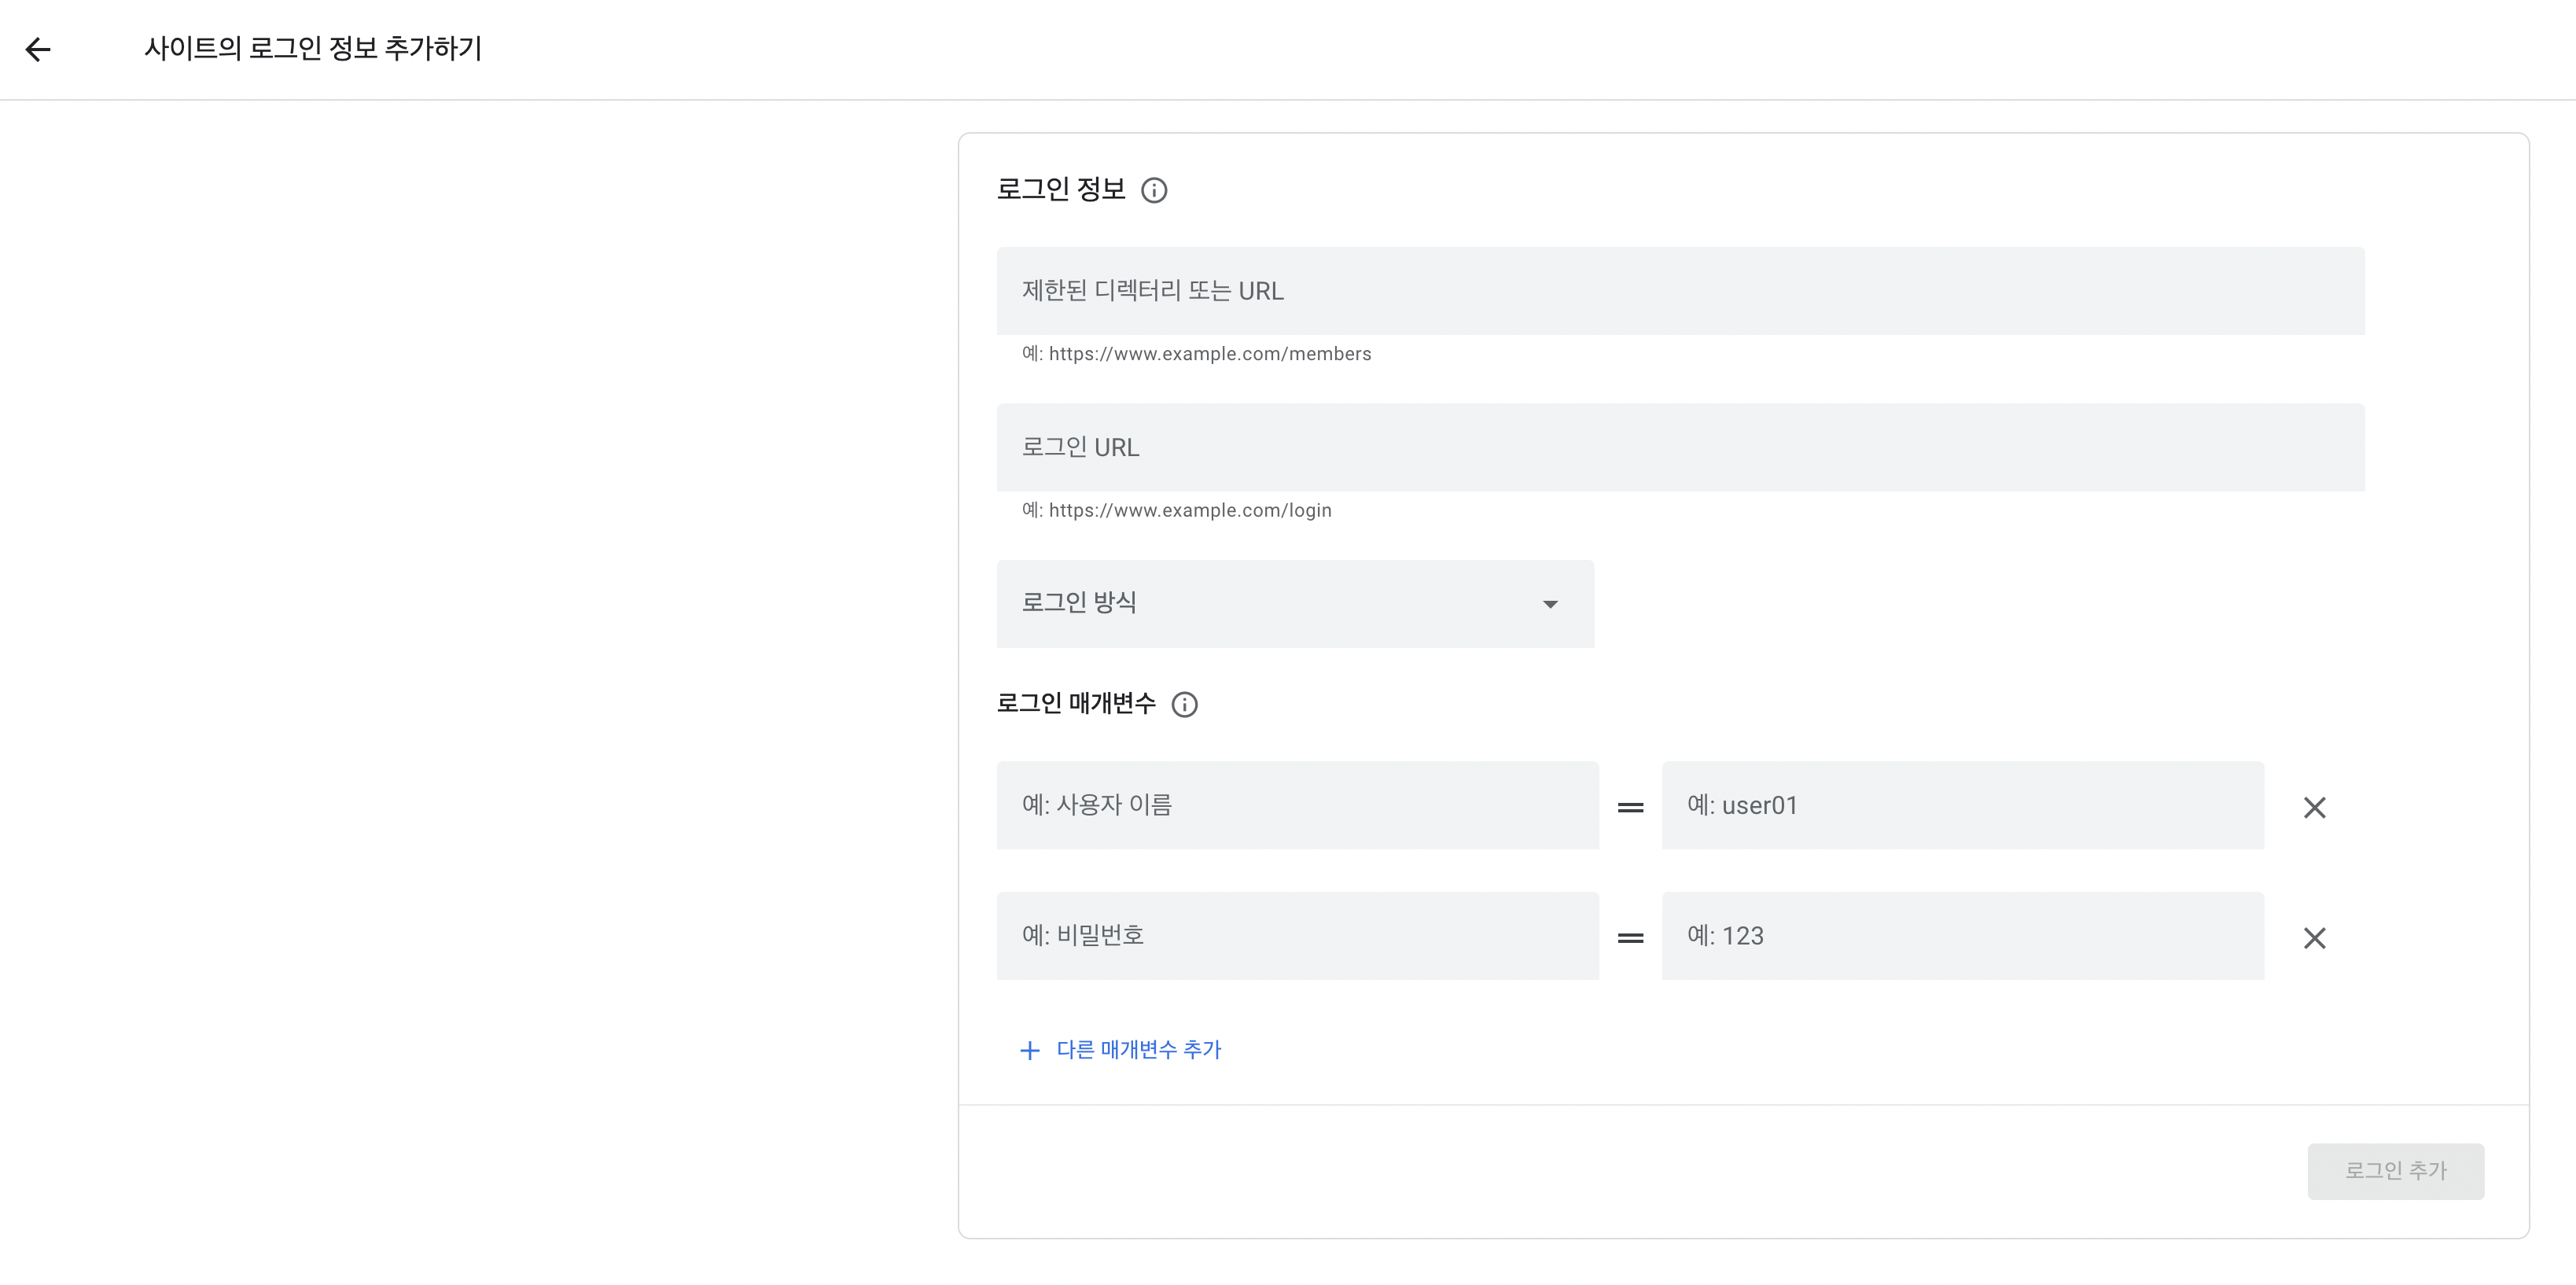Click the hint text https://www.example.com/login
This screenshot has width=2576, height=1285.
(1190, 510)
